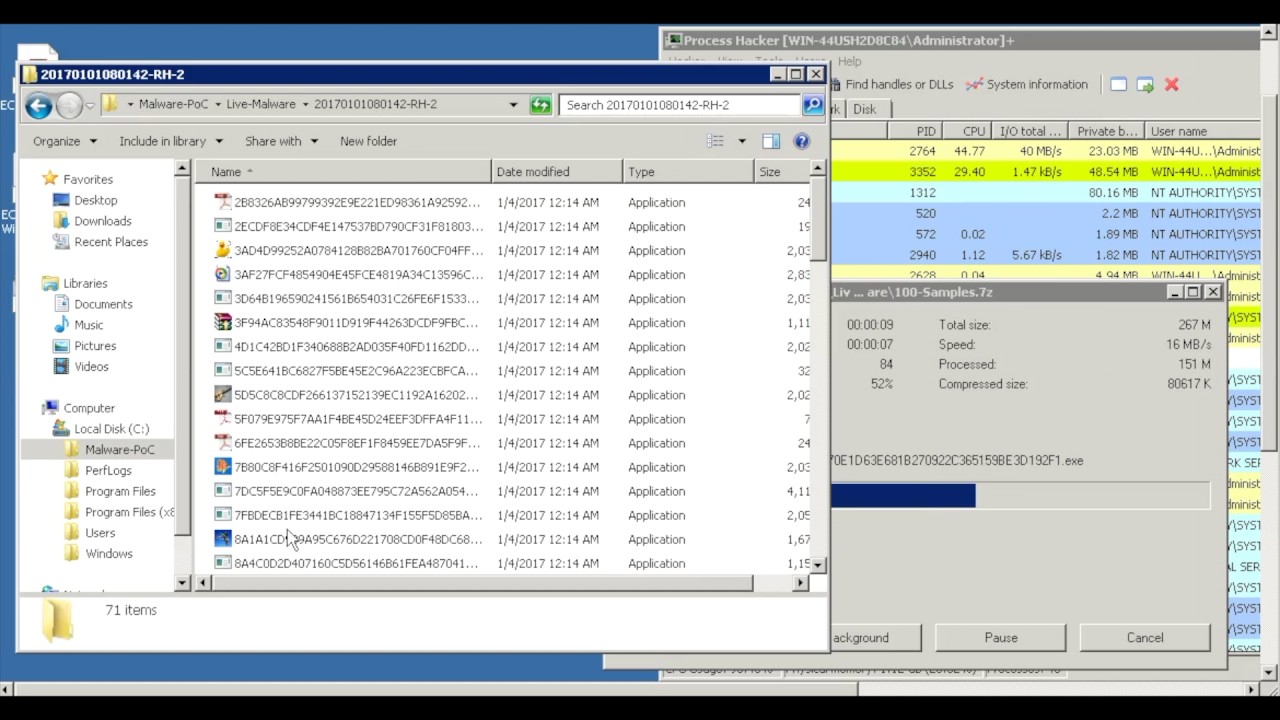Click the file list vertical scrollbar down arrow
This screenshot has height=720, width=1280.
(x=817, y=565)
